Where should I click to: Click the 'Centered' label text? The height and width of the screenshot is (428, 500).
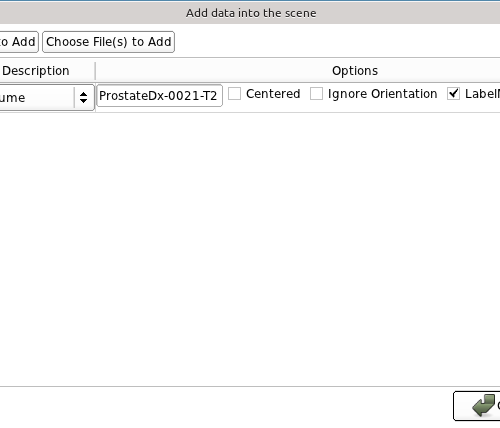273,94
